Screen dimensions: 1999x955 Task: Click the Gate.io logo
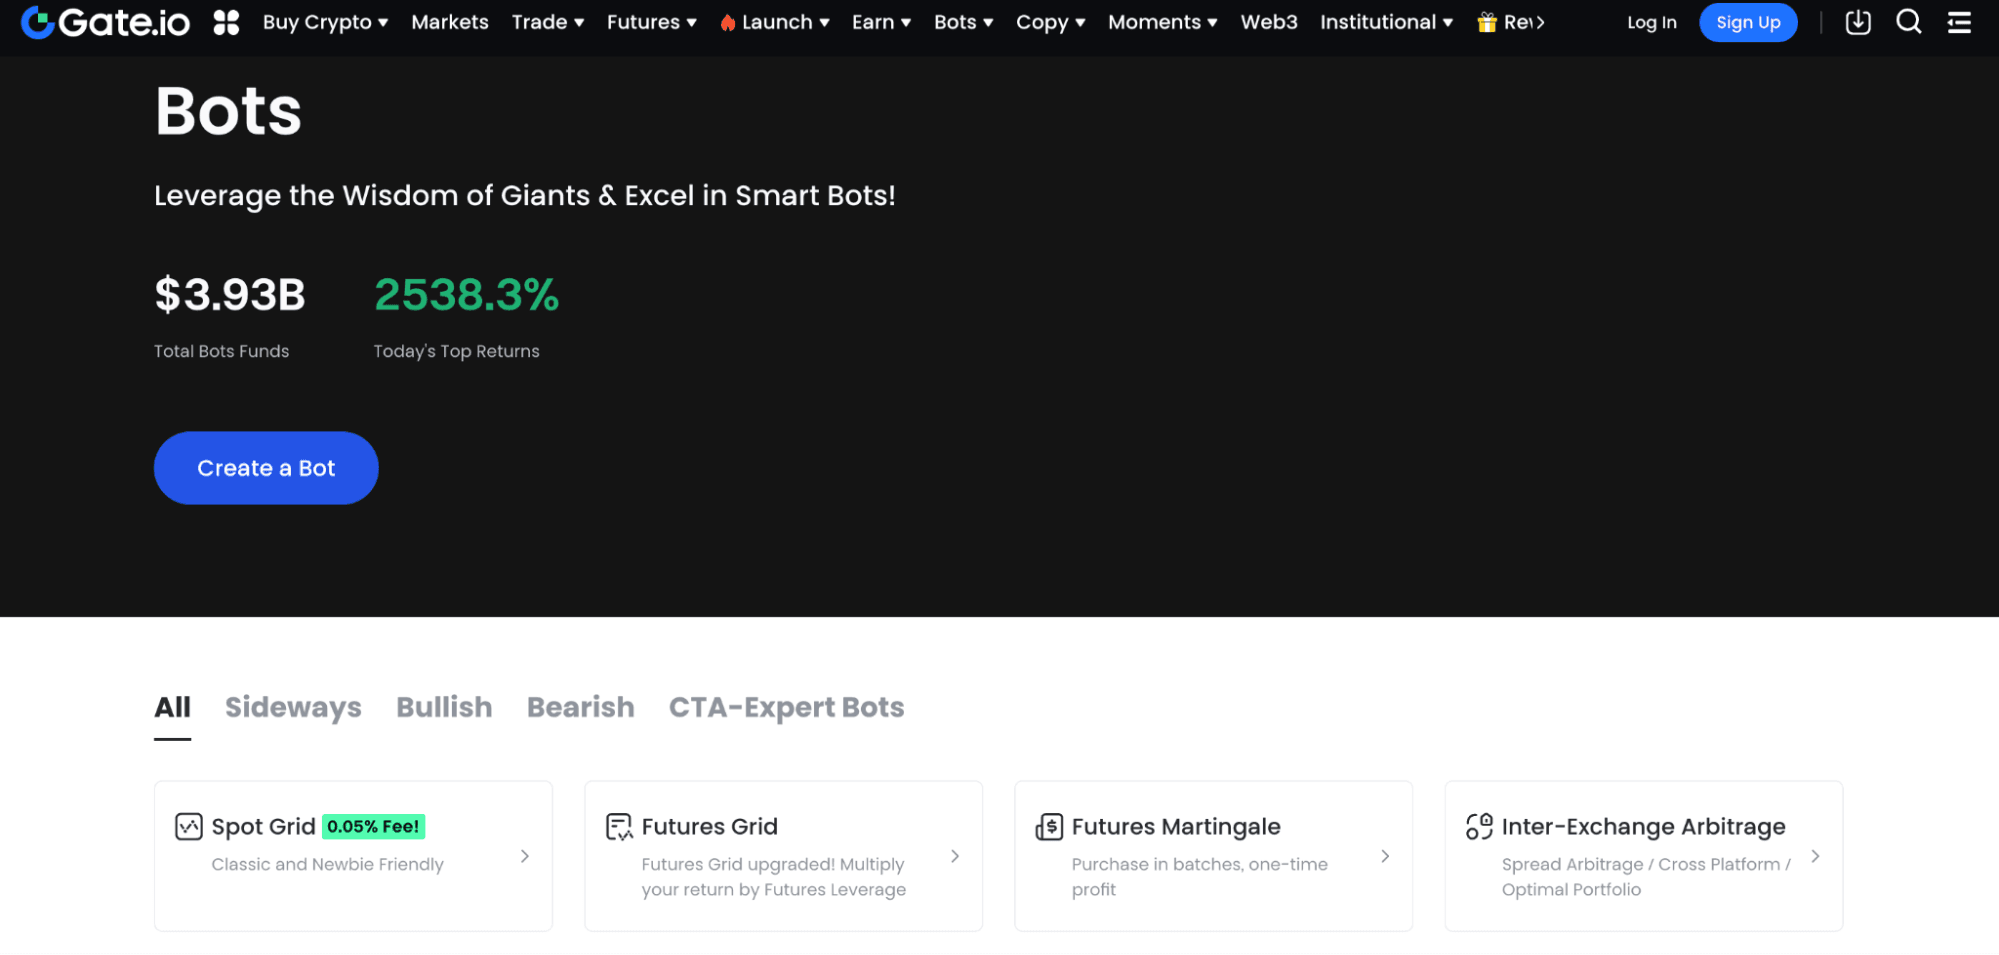(x=103, y=22)
